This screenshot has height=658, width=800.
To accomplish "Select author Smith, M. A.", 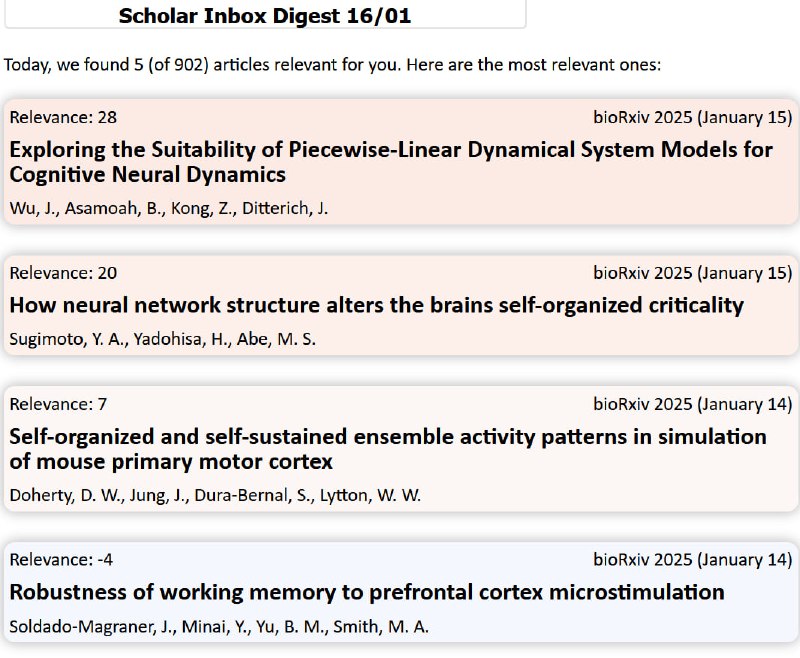I will pyautogui.click(x=381, y=626).
